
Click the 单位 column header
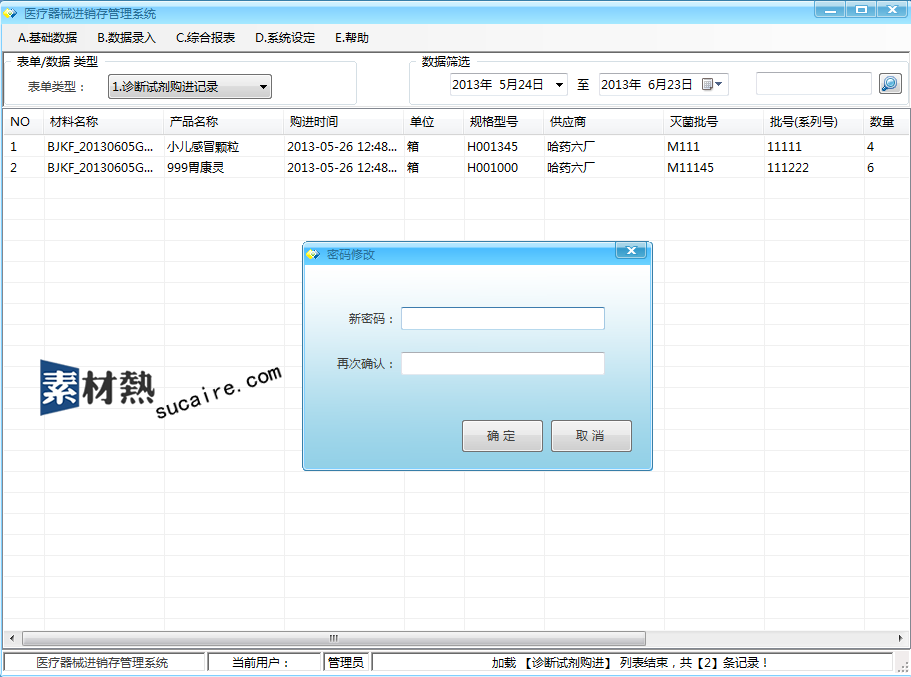pos(434,122)
